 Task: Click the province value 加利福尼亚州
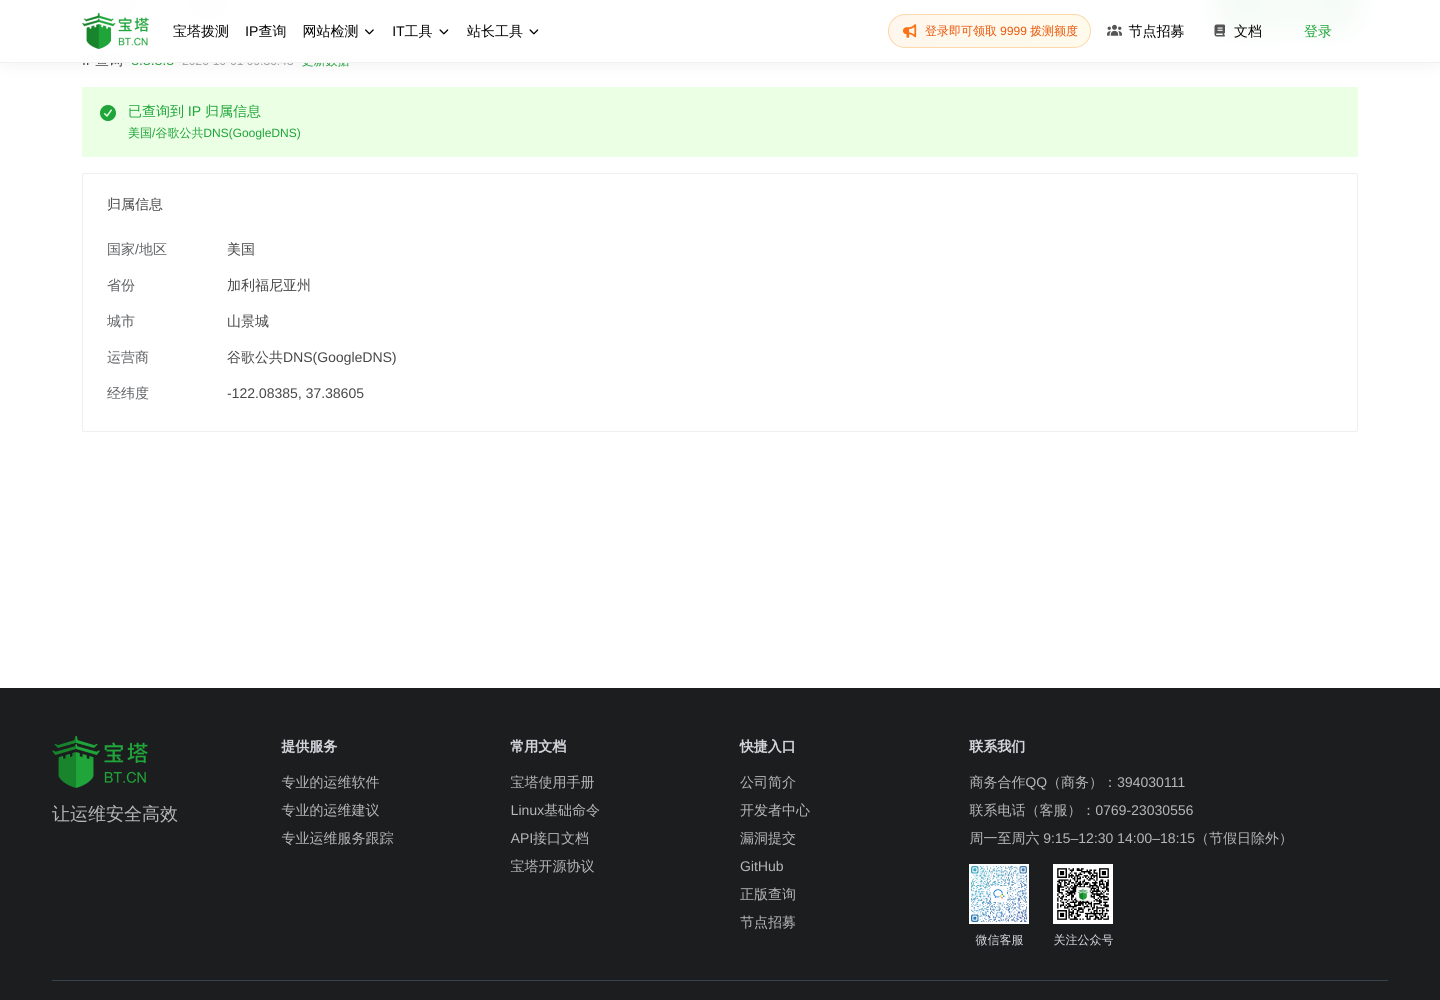pyautogui.click(x=269, y=286)
